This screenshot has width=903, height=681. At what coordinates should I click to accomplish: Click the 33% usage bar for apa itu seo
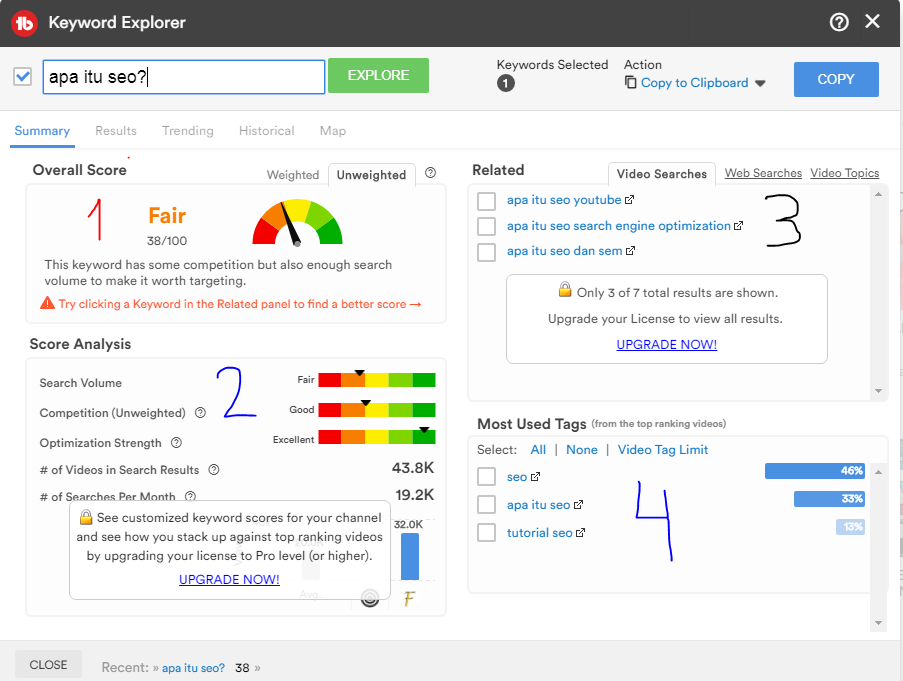point(829,499)
